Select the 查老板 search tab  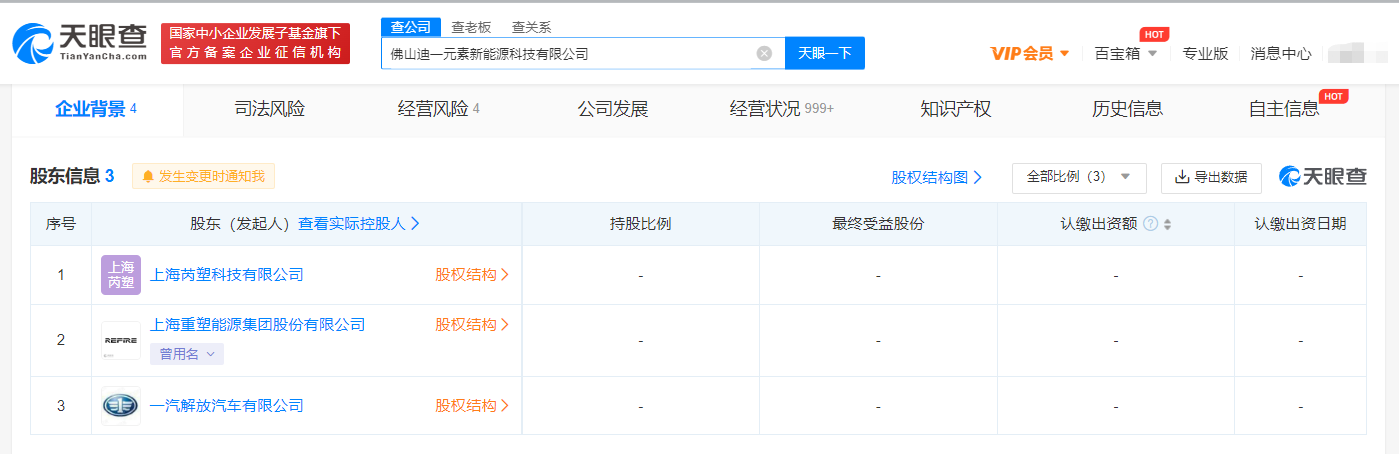[471, 27]
